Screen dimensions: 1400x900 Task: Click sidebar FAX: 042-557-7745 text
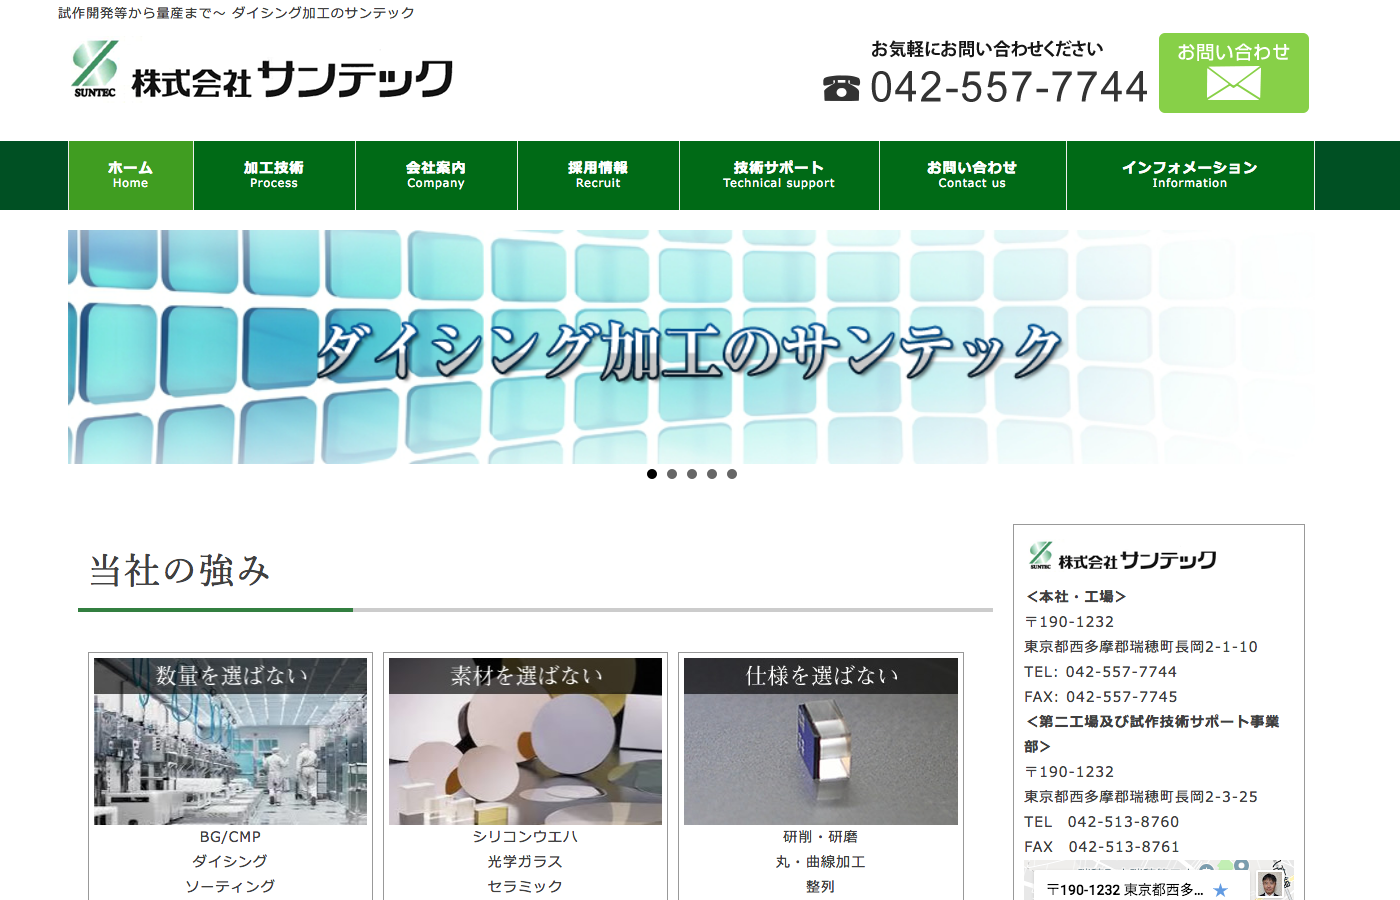[x=1100, y=697]
